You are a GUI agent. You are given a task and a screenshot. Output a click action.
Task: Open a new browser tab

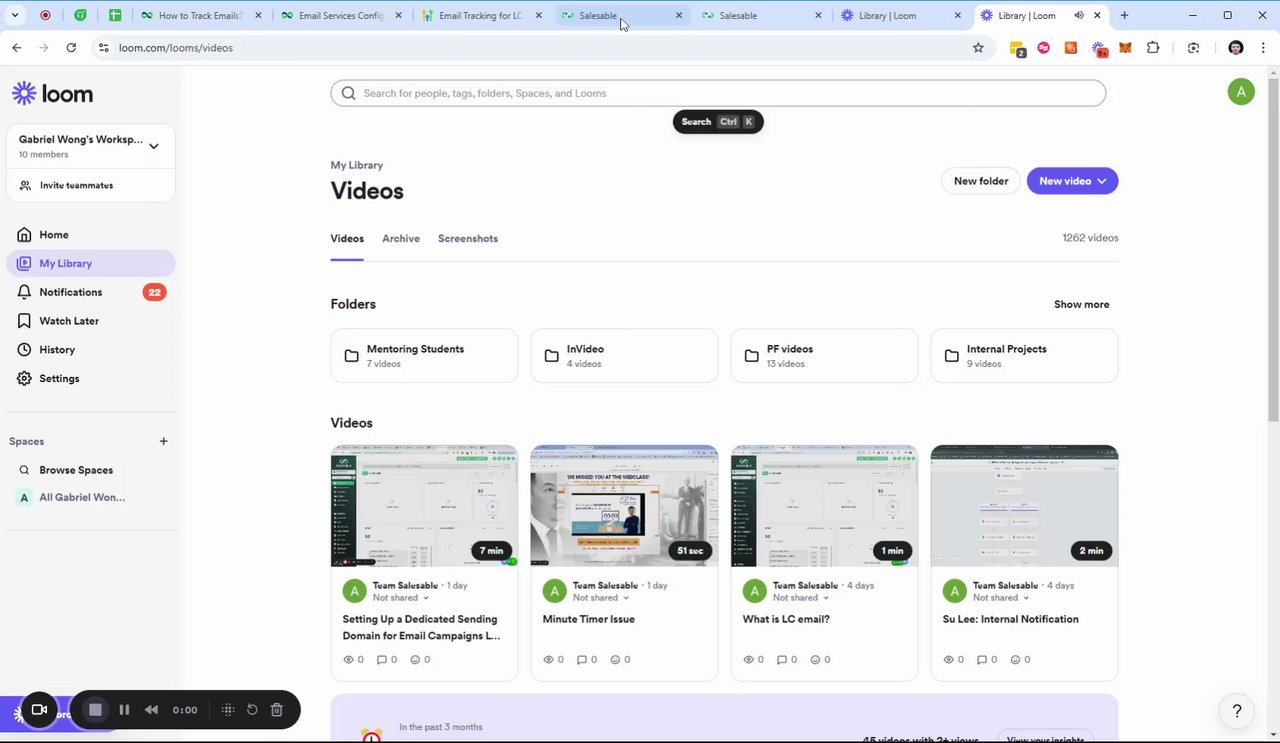point(1124,15)
